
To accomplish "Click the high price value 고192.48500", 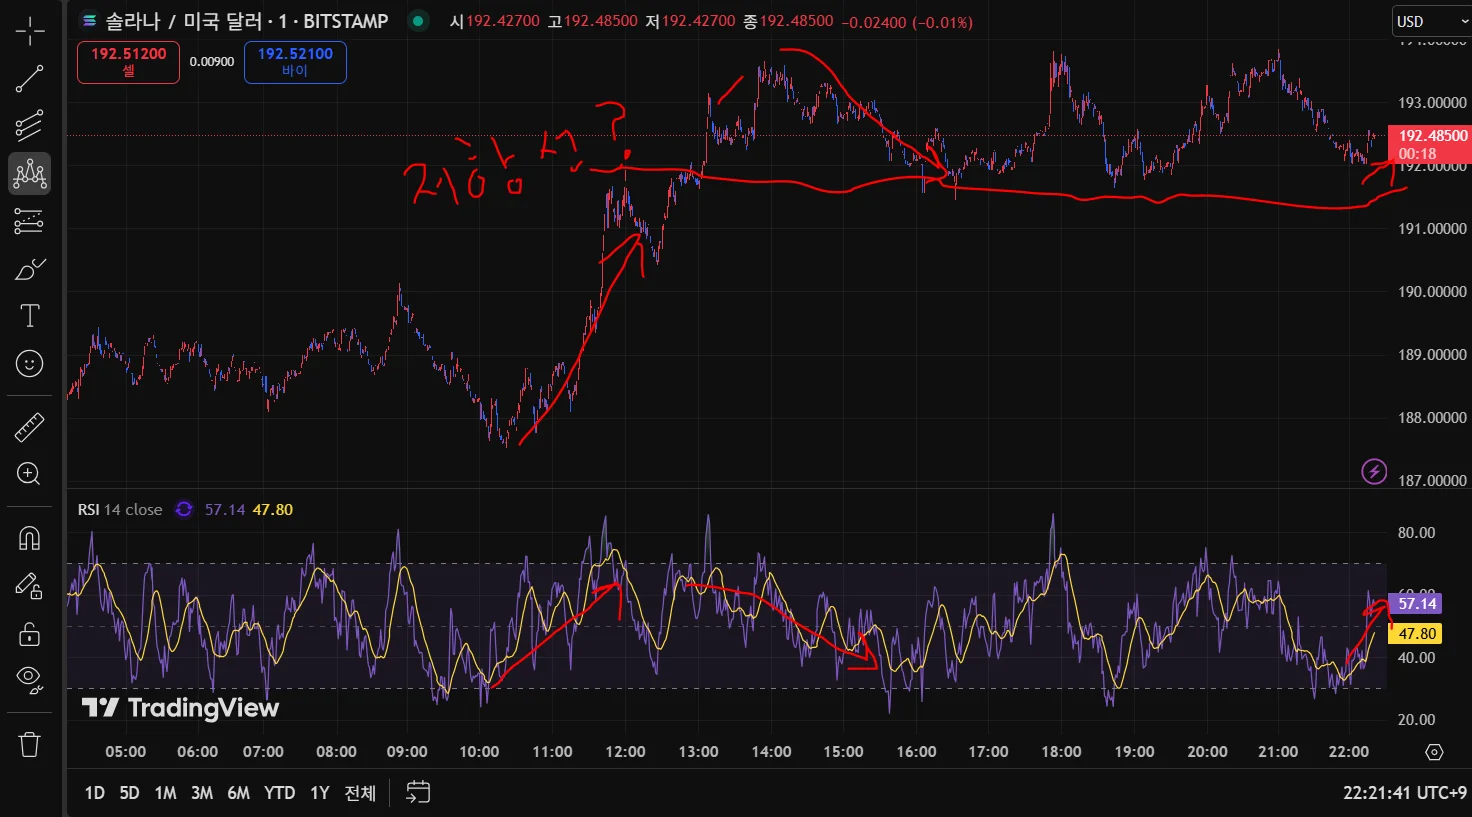I will tap(593, 21).
